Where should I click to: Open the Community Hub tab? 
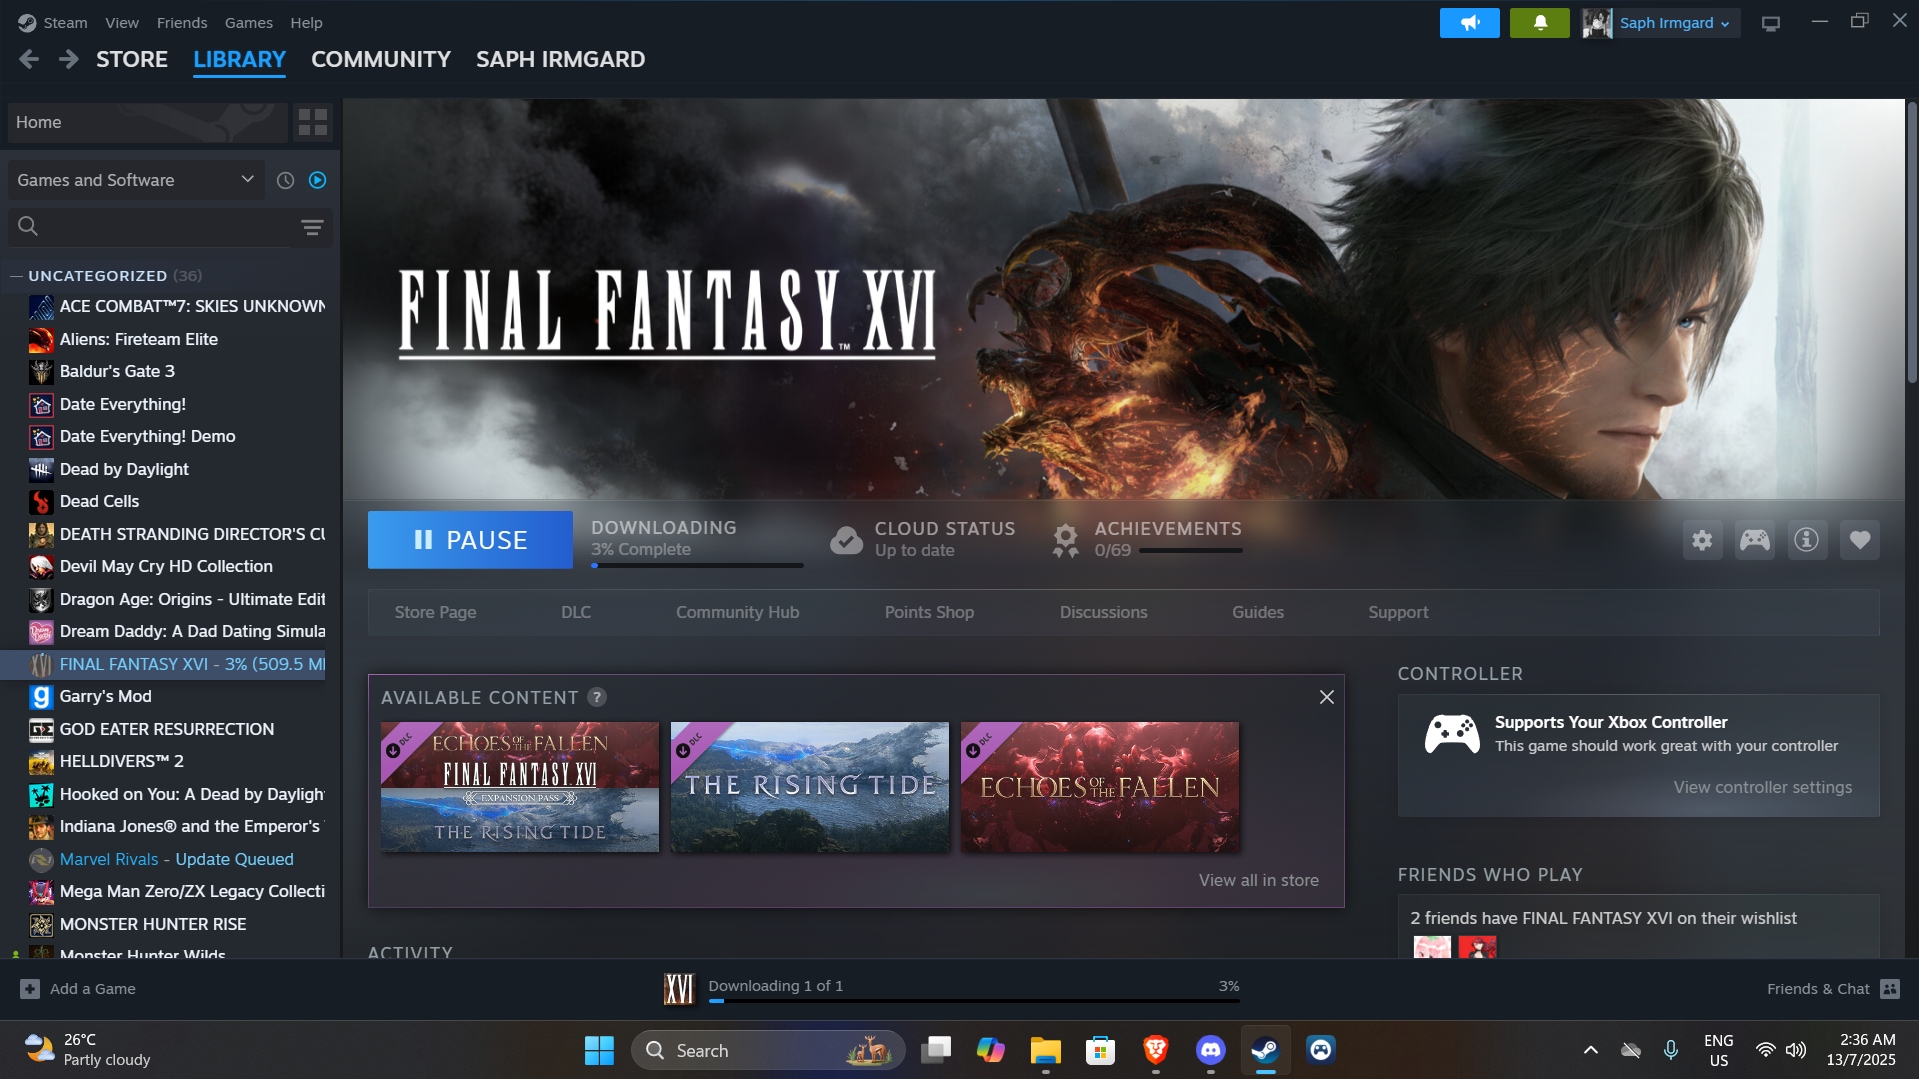737,612
